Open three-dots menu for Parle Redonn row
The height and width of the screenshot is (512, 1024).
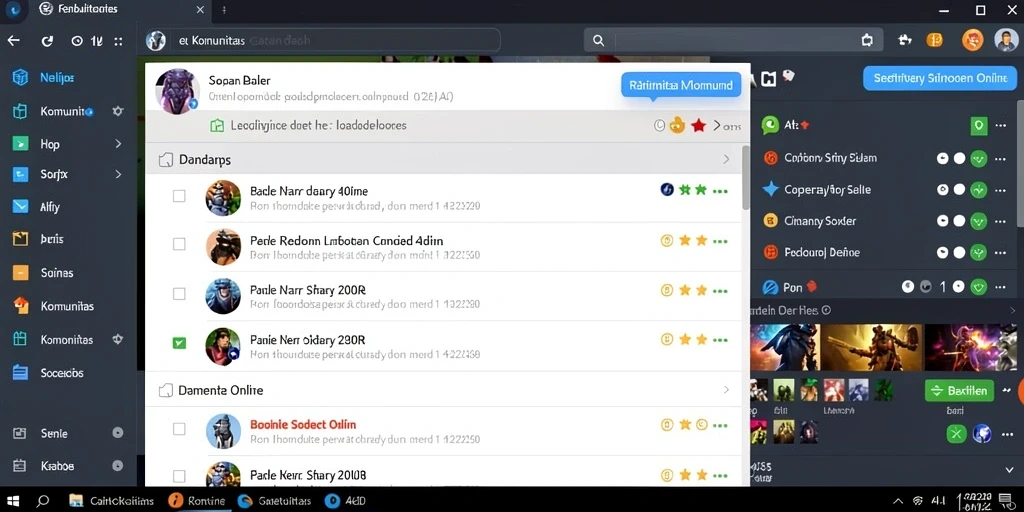(x=720, y=241)
